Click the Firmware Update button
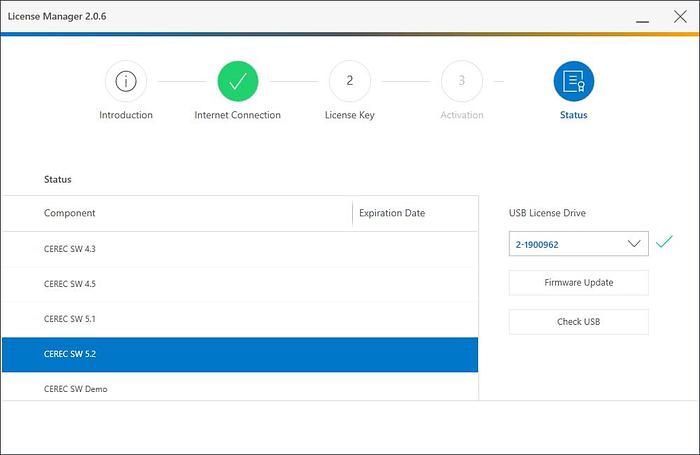Image resolution: width=700 pixels, height=455 pixels. (x=578, y=283)
